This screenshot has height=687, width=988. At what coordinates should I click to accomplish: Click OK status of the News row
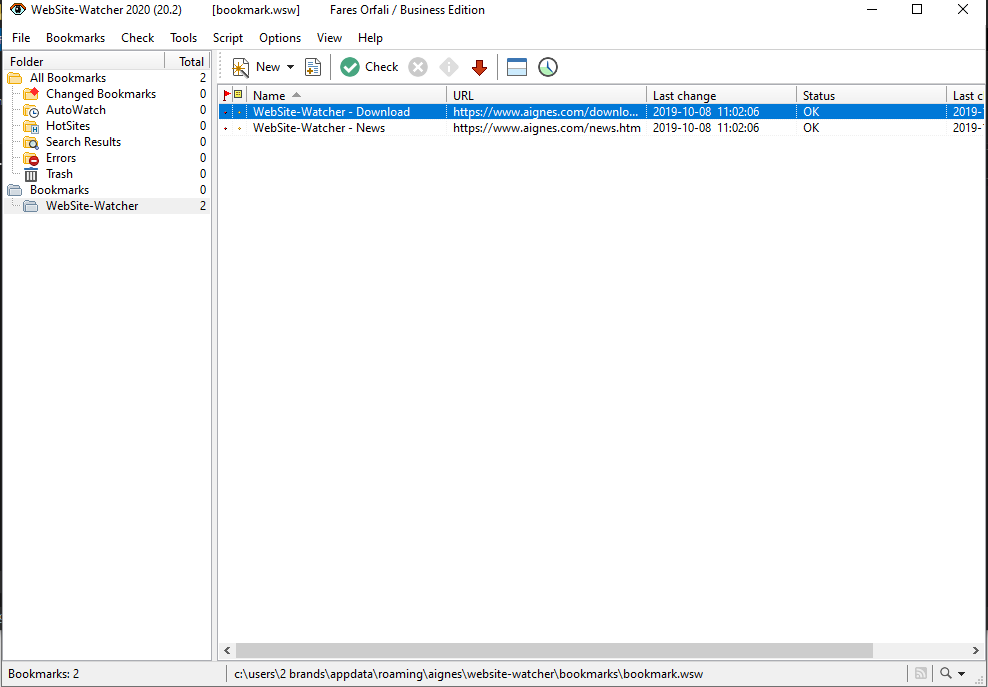(x=811, y=128)
